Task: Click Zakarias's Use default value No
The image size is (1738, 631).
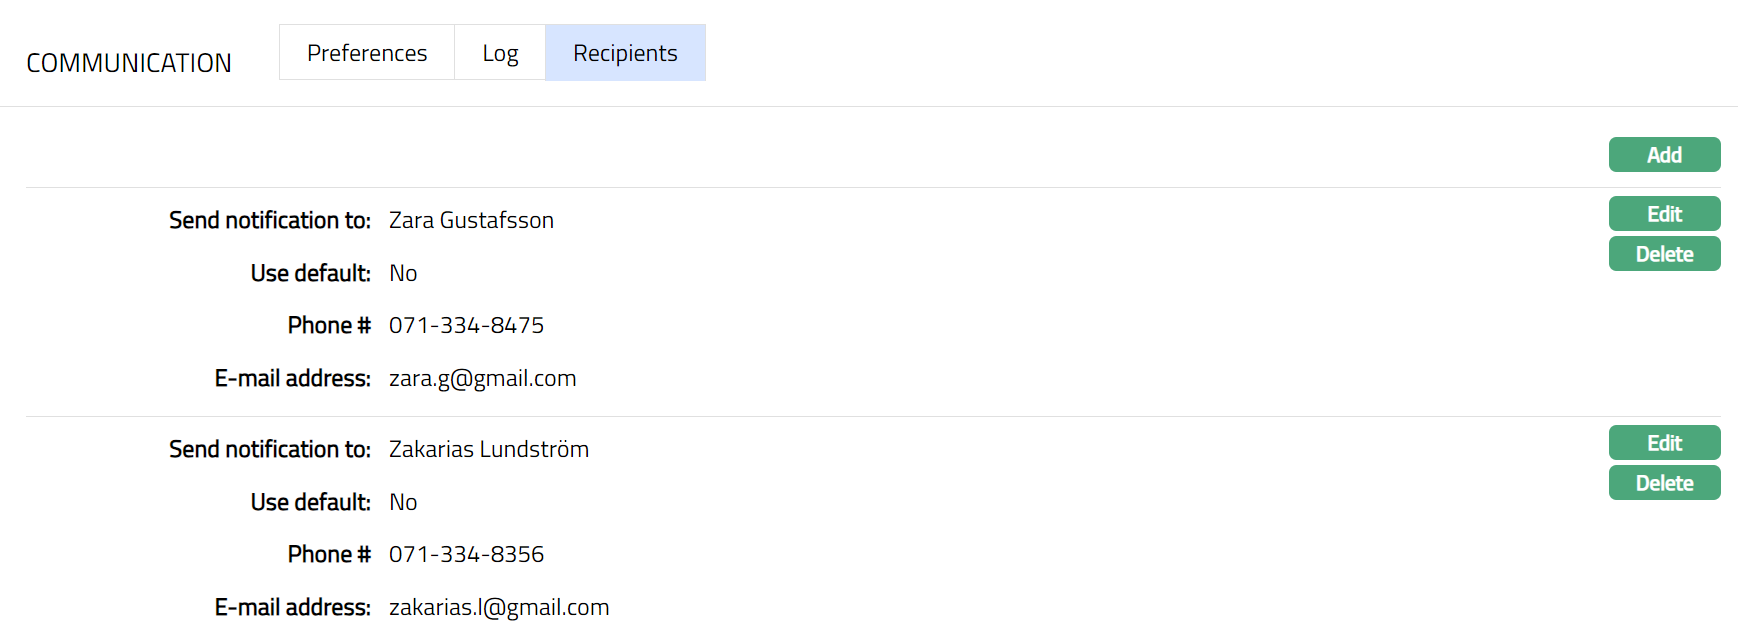Action: tap(403, 502)
